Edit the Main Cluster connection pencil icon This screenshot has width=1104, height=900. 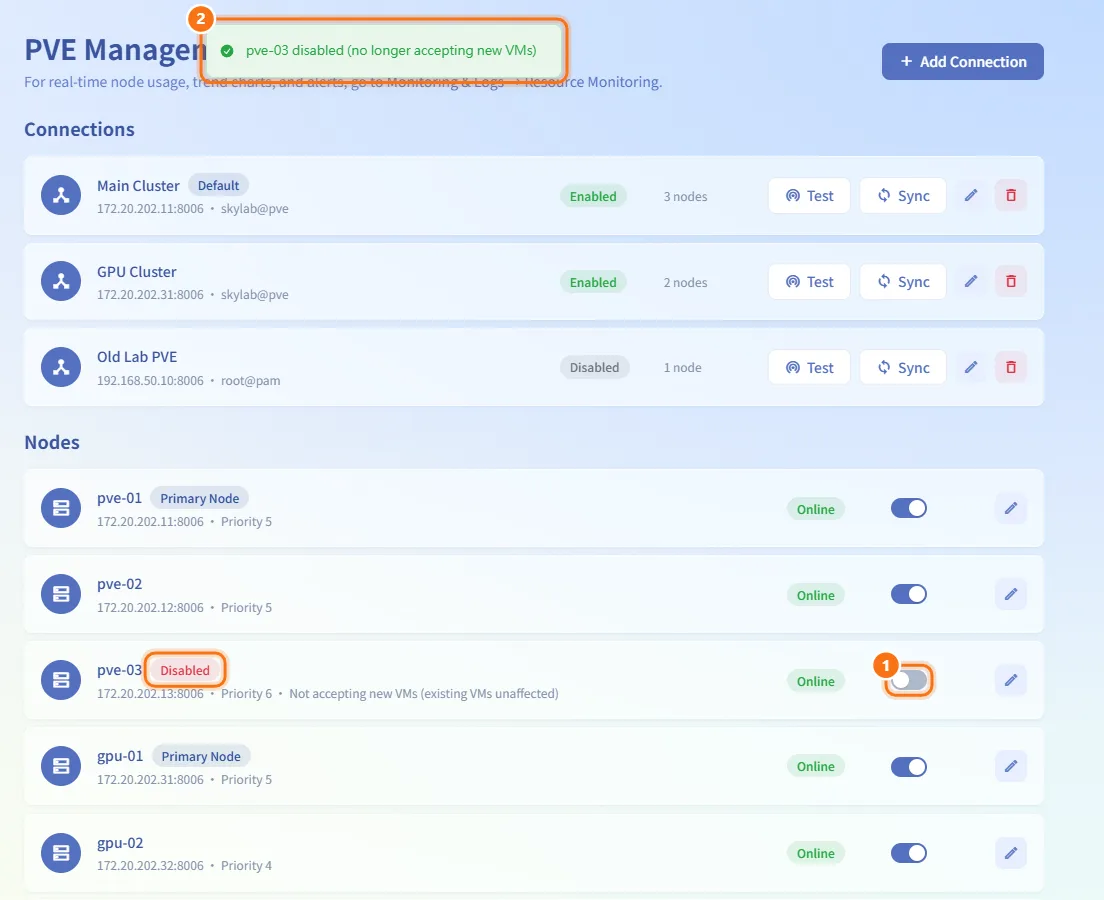click(971, 196)
